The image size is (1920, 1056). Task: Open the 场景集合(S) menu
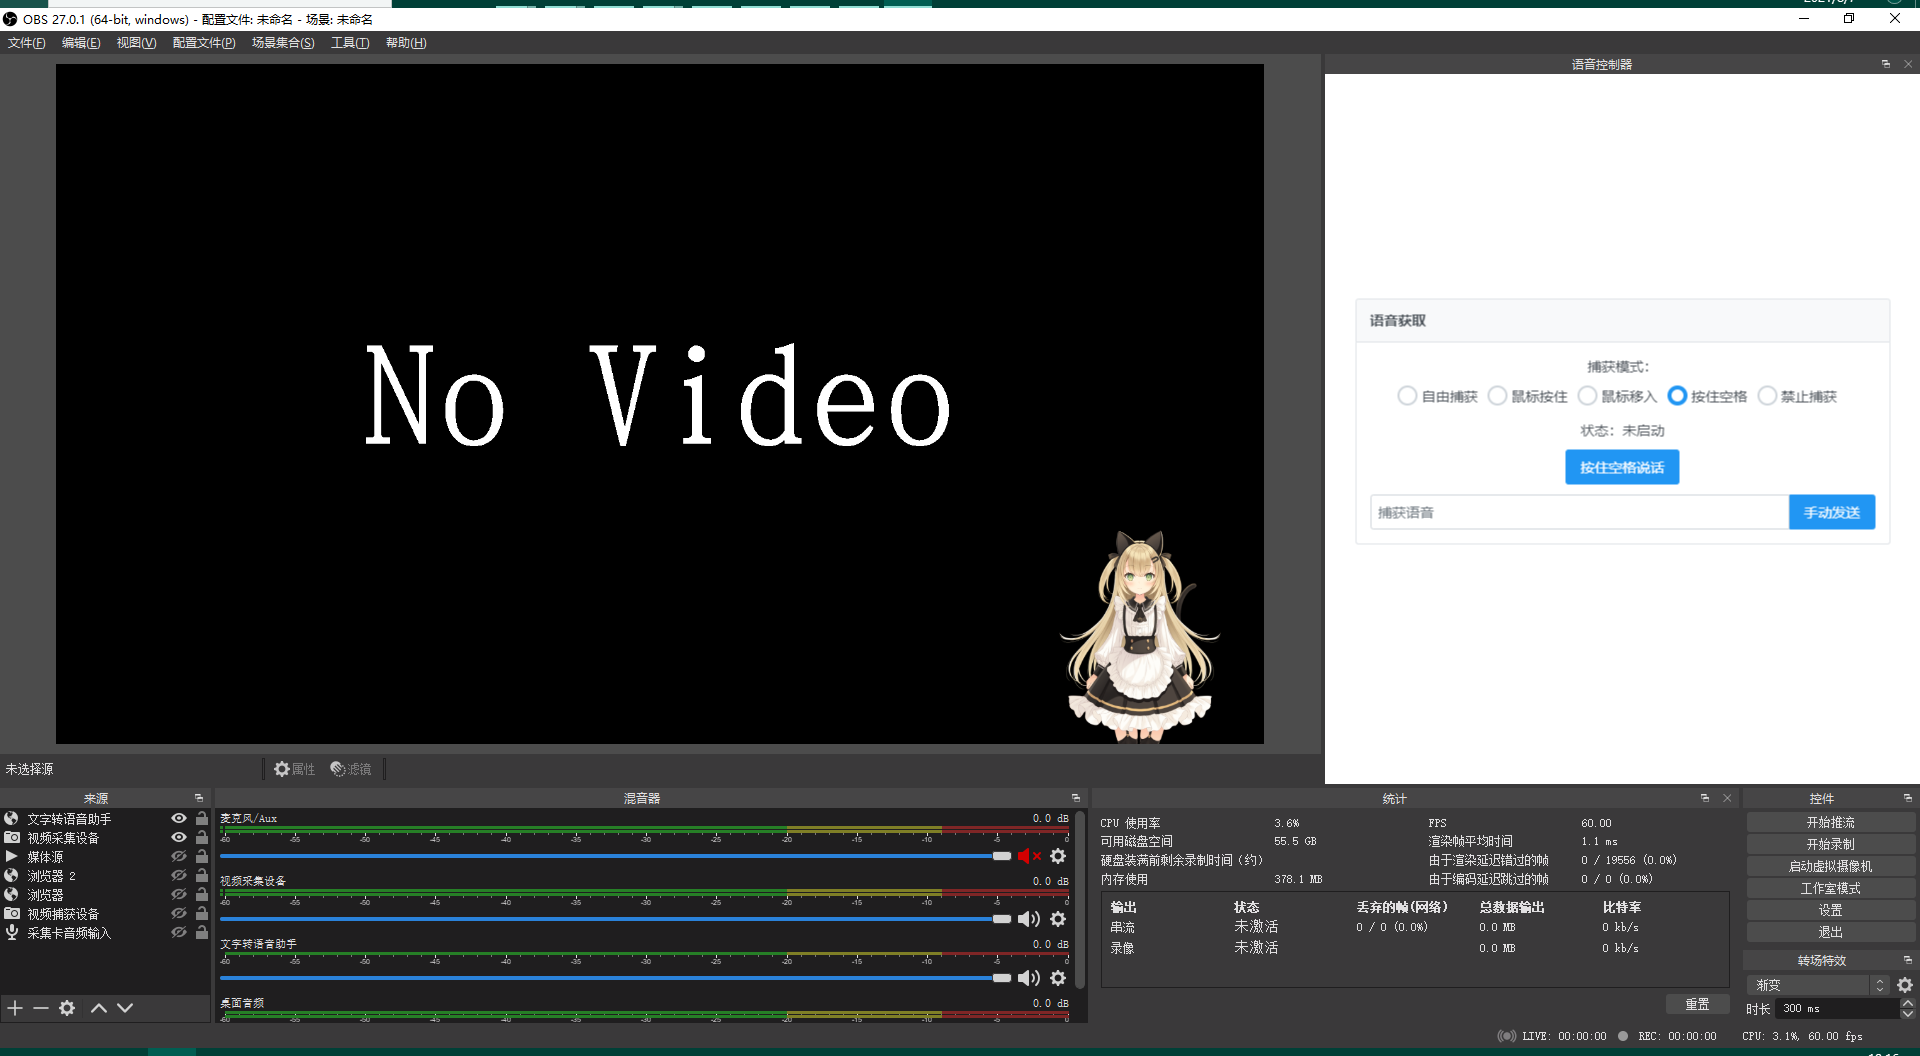coord(283,43)
